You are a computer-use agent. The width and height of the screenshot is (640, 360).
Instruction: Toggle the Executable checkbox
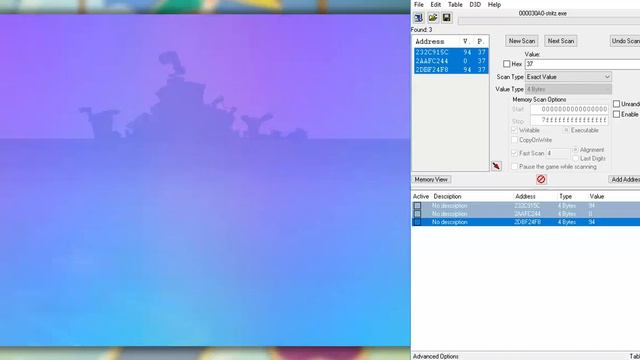566,130
